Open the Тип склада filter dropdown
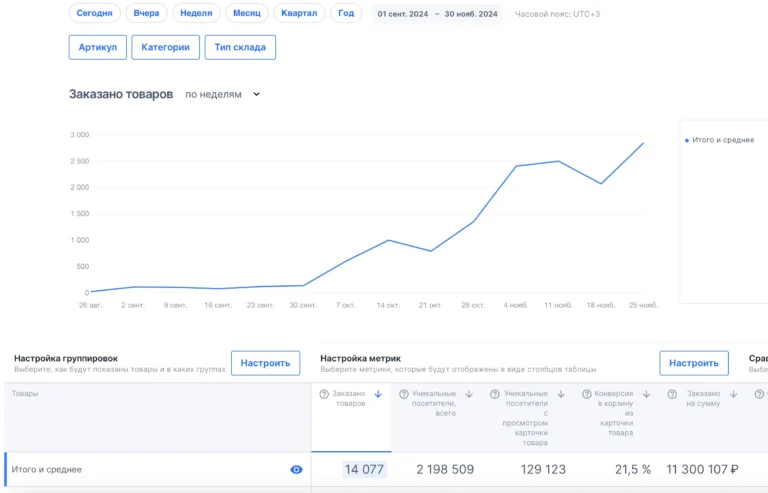The height and width of the screenshot is (493, 768). (240, 47)
